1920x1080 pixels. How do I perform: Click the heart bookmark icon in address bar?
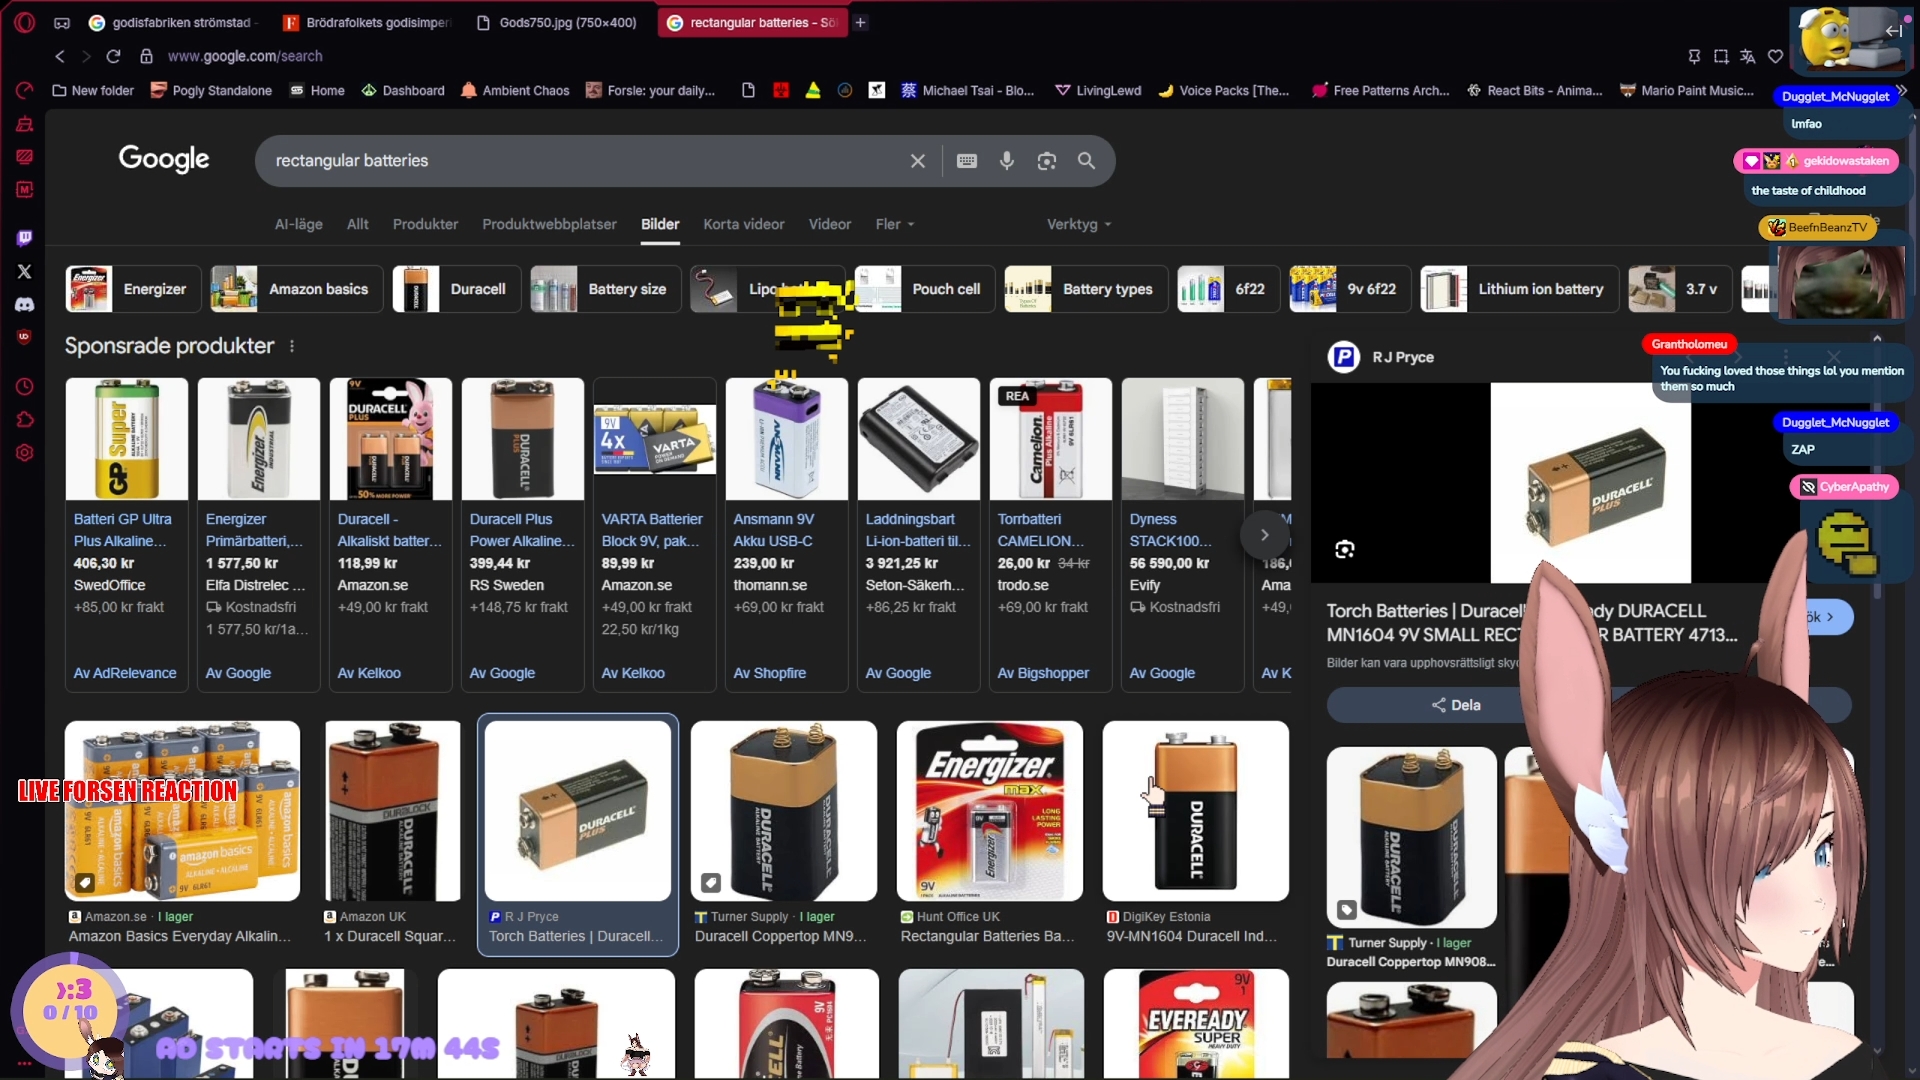click(x=1775, y=56)
